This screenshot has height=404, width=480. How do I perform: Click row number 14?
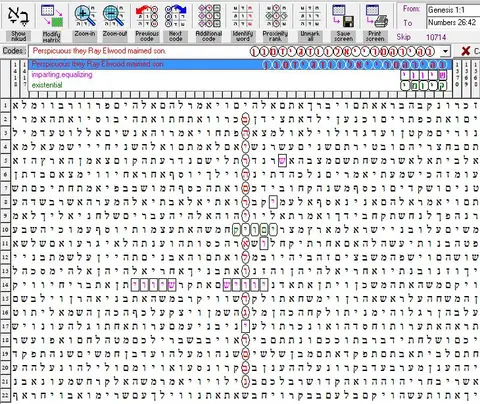pos(5,285)
